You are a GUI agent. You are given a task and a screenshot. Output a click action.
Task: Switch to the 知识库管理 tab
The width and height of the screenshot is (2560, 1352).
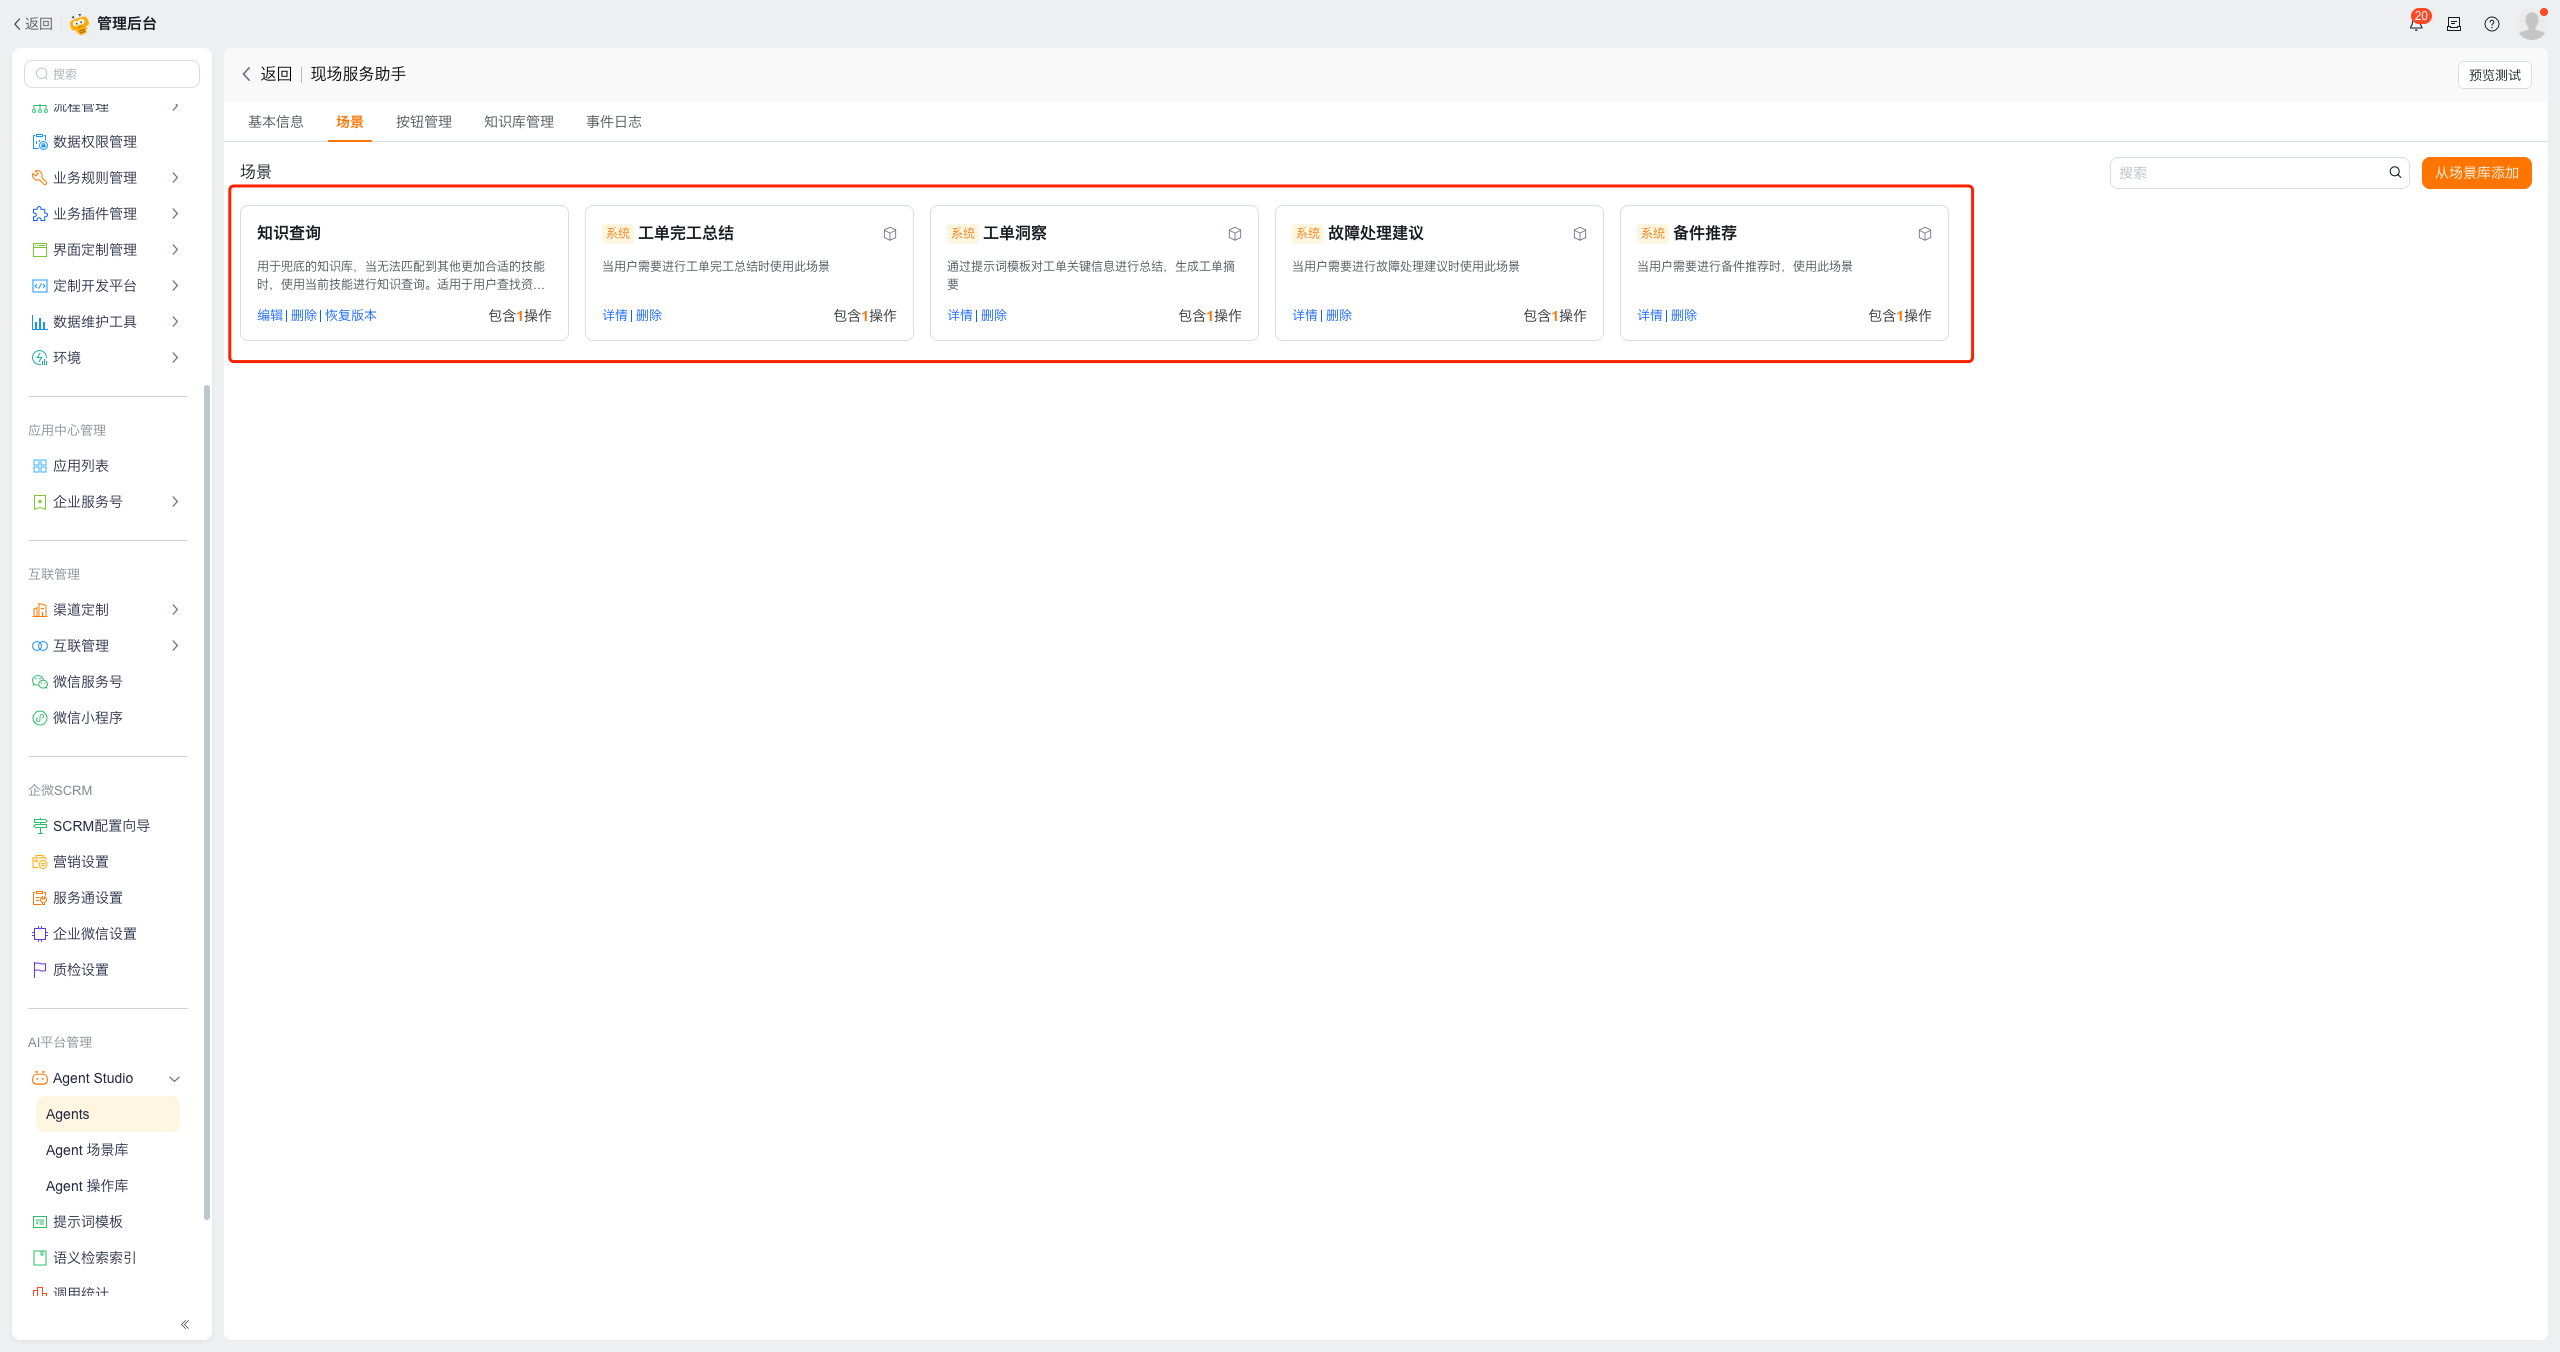tap(519, 122)
